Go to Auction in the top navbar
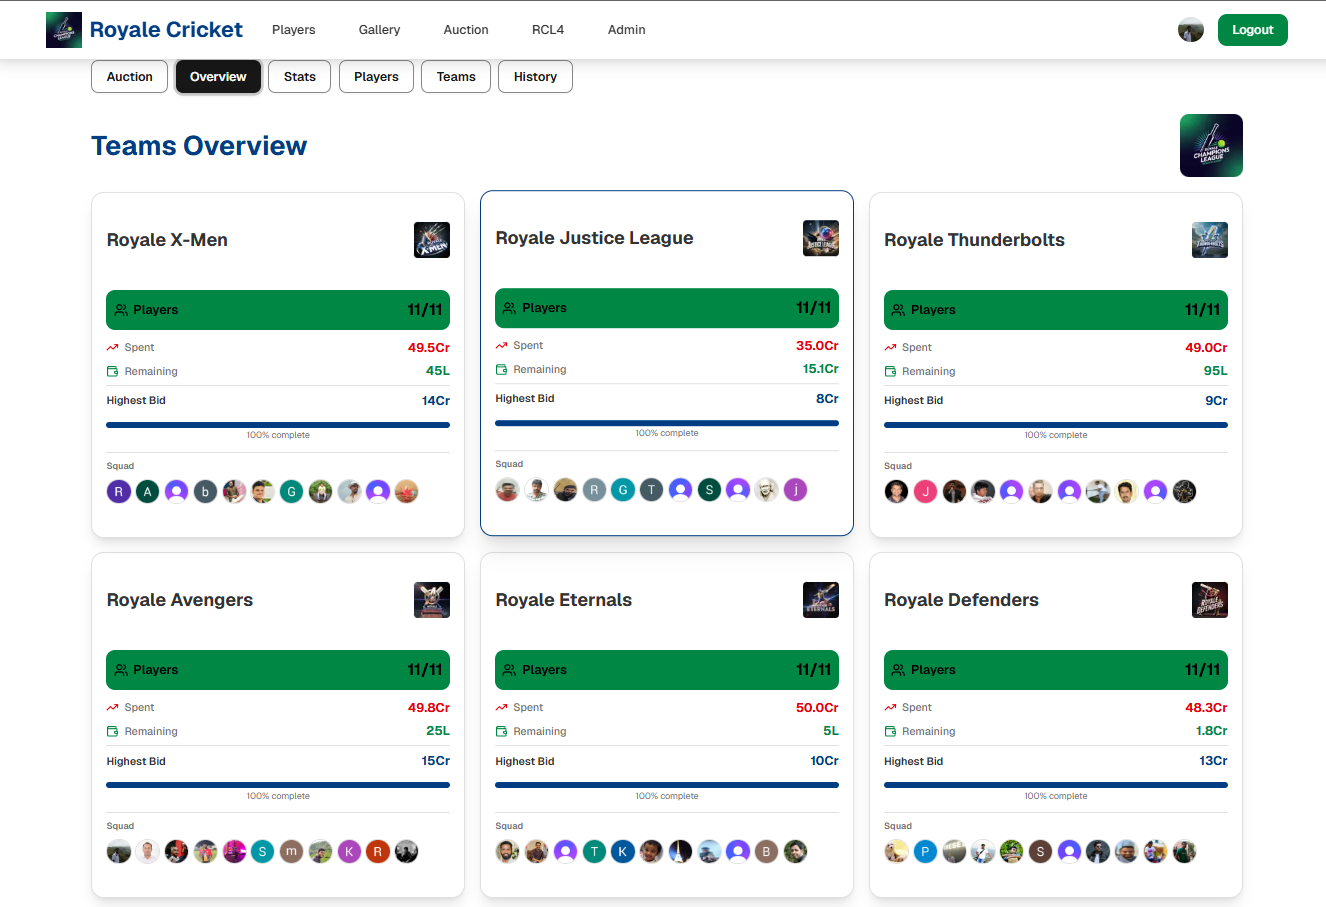 (466, 30)
